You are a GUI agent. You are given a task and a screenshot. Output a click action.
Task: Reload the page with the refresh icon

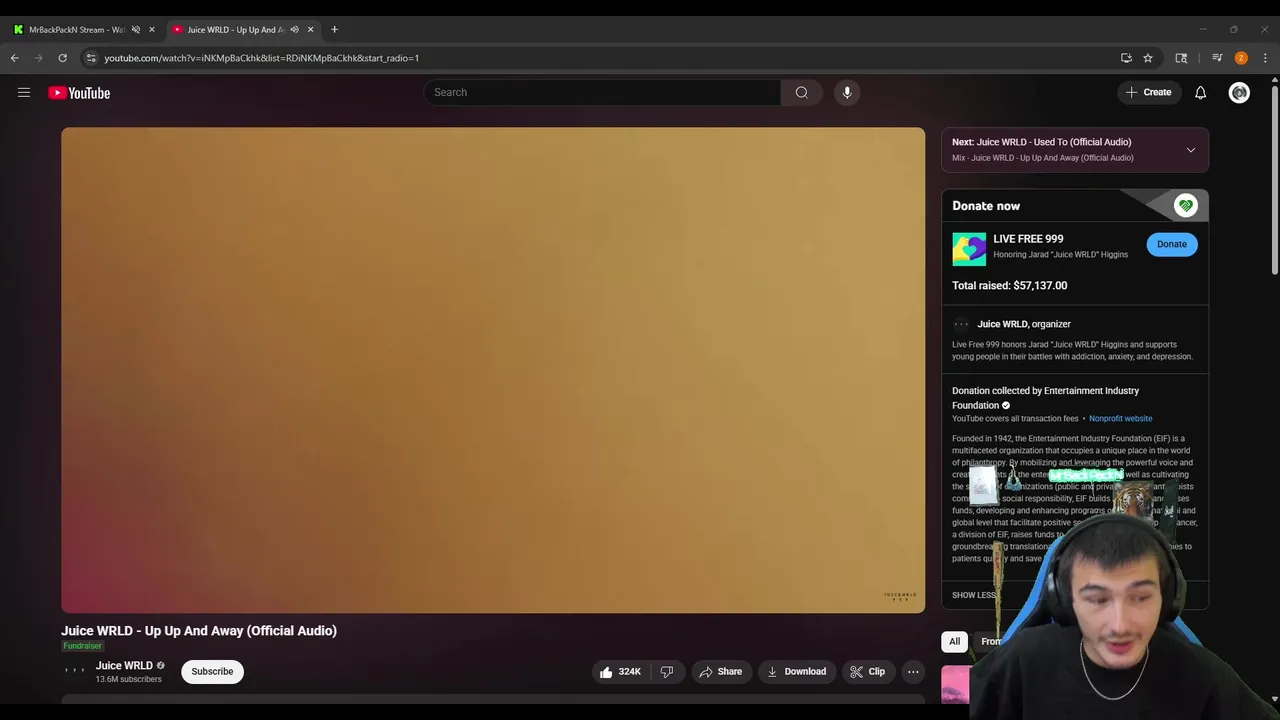click(x=62, y=58)
